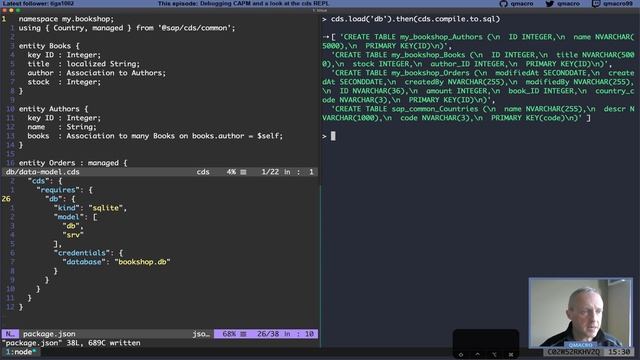Click the 'QMACRO' label on webcam overlay

point(580,345)
